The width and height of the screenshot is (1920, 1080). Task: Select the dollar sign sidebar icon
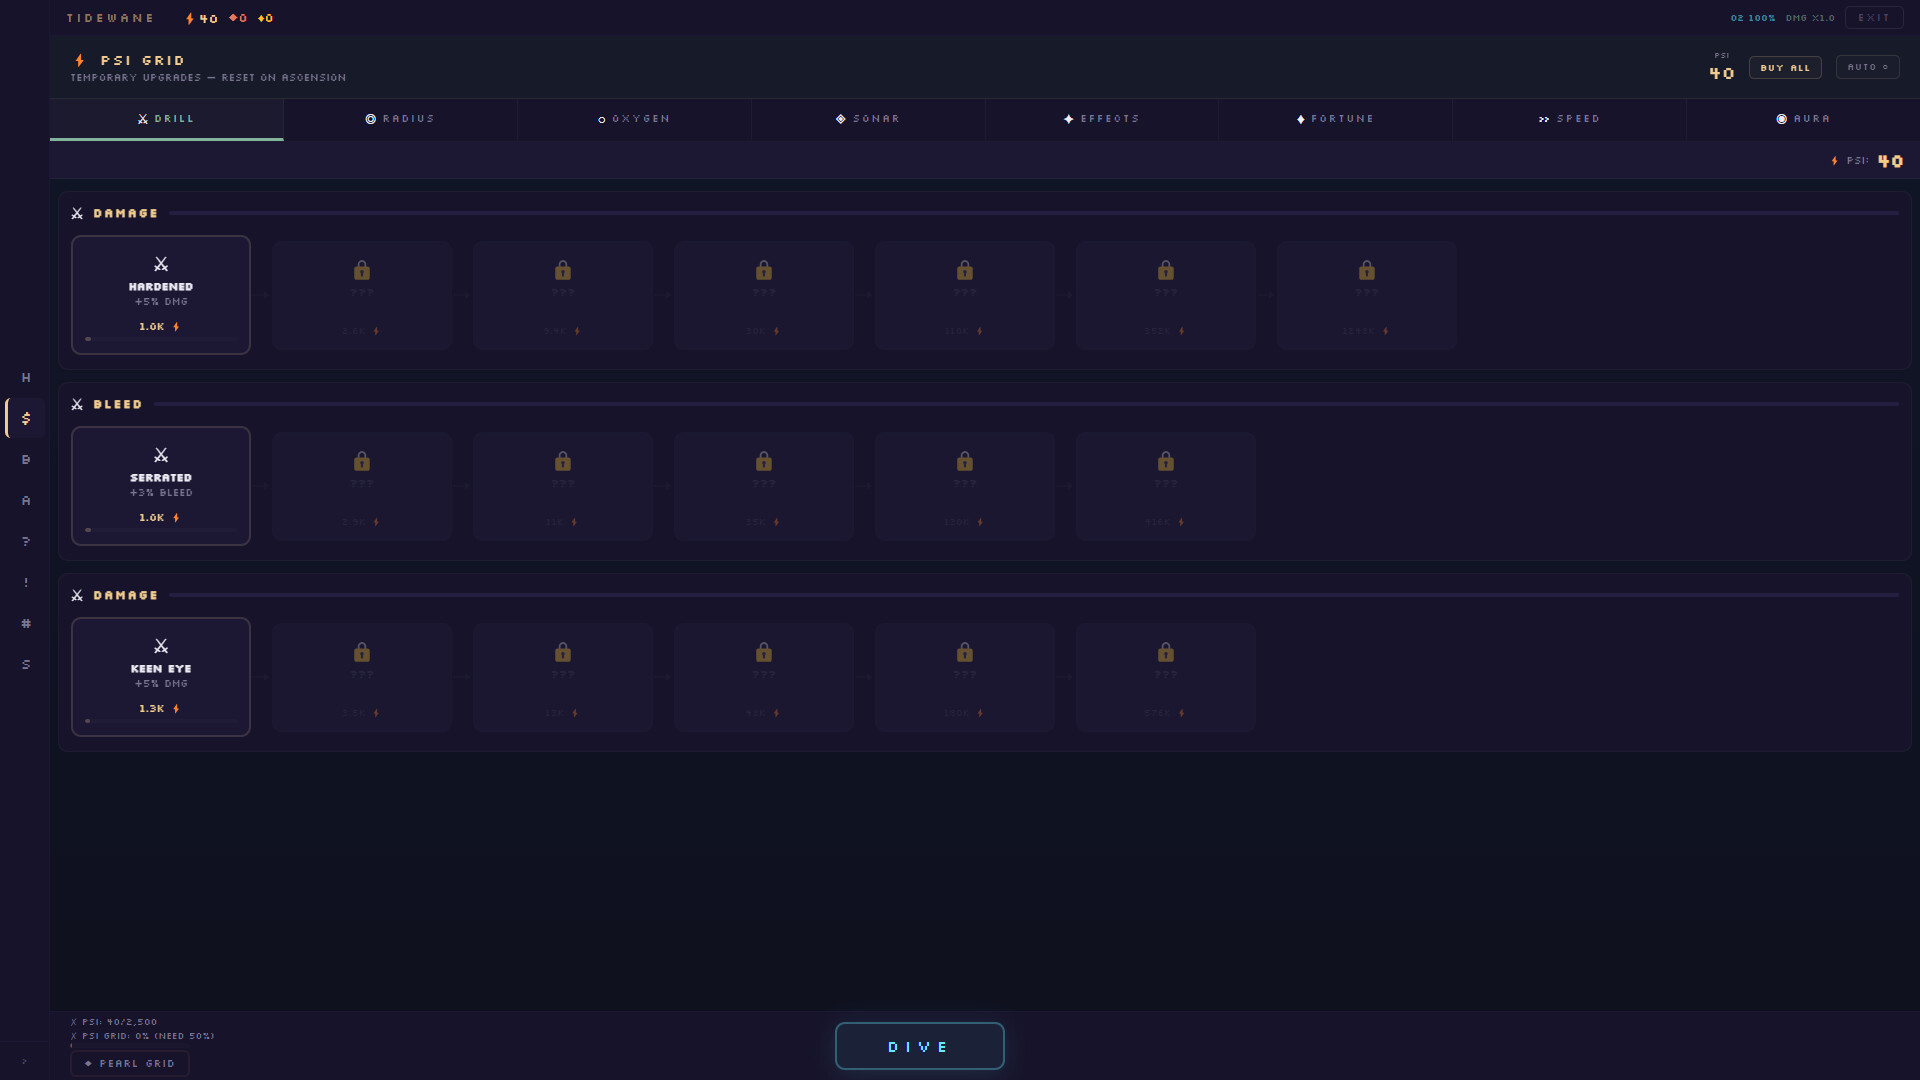pyautogui.click(x=26, y=418)
